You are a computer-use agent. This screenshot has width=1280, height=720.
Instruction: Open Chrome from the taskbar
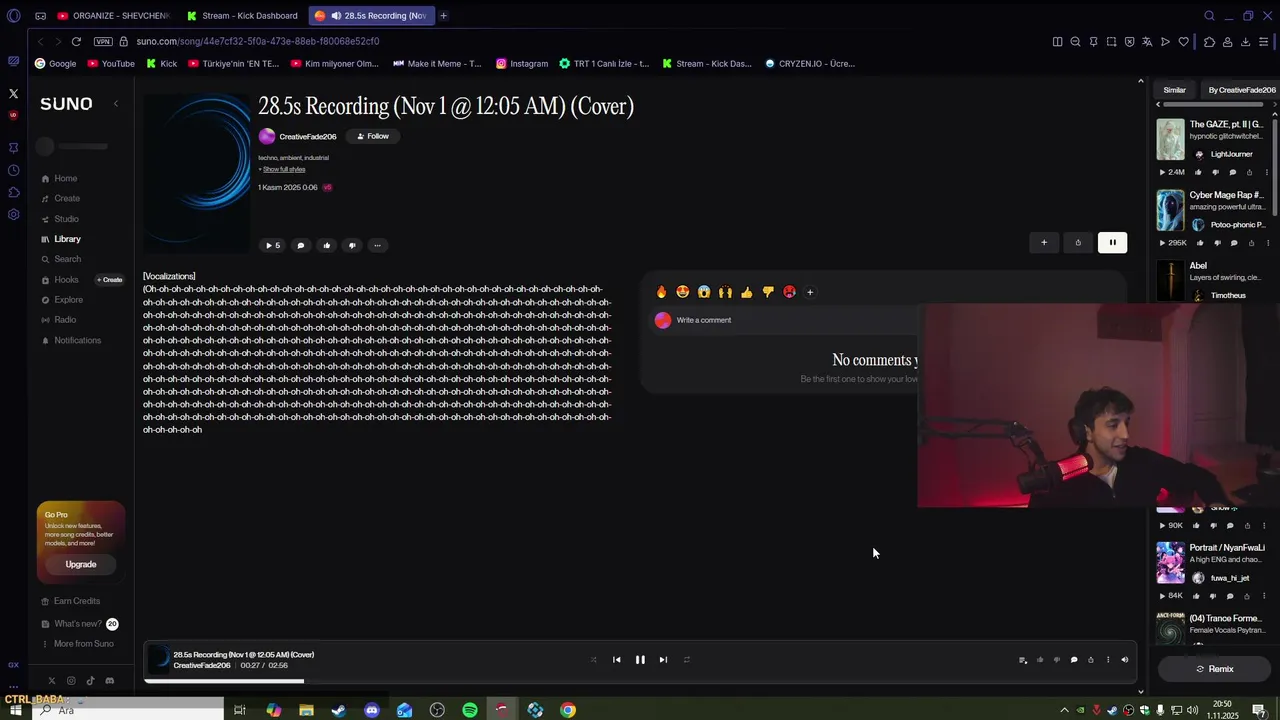(x=568, y=710)
